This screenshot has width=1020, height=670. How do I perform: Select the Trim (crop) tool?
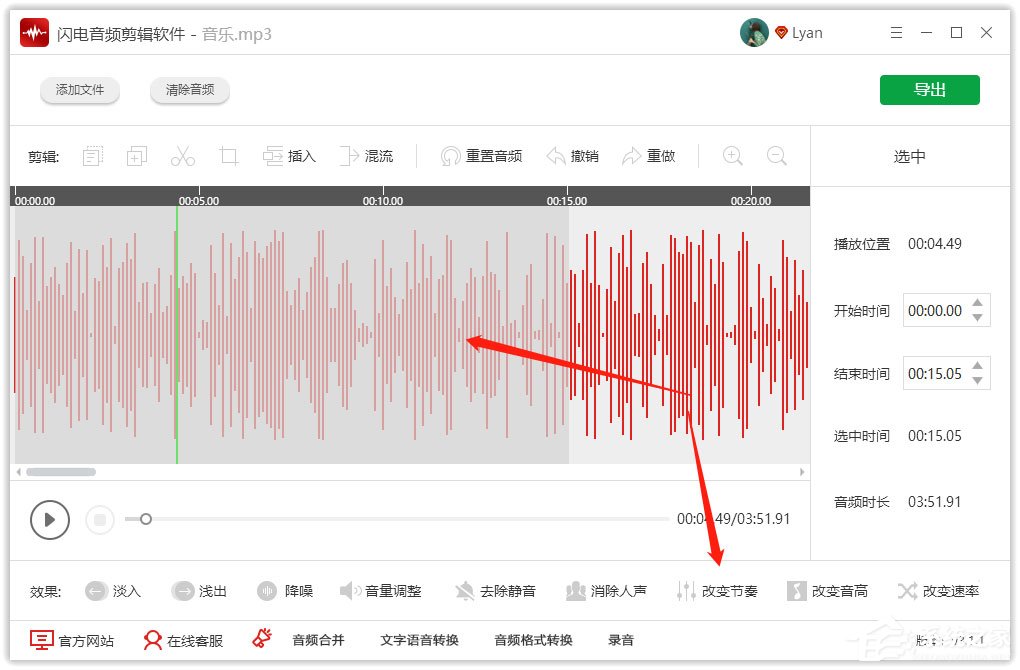[x=228, y=156]
